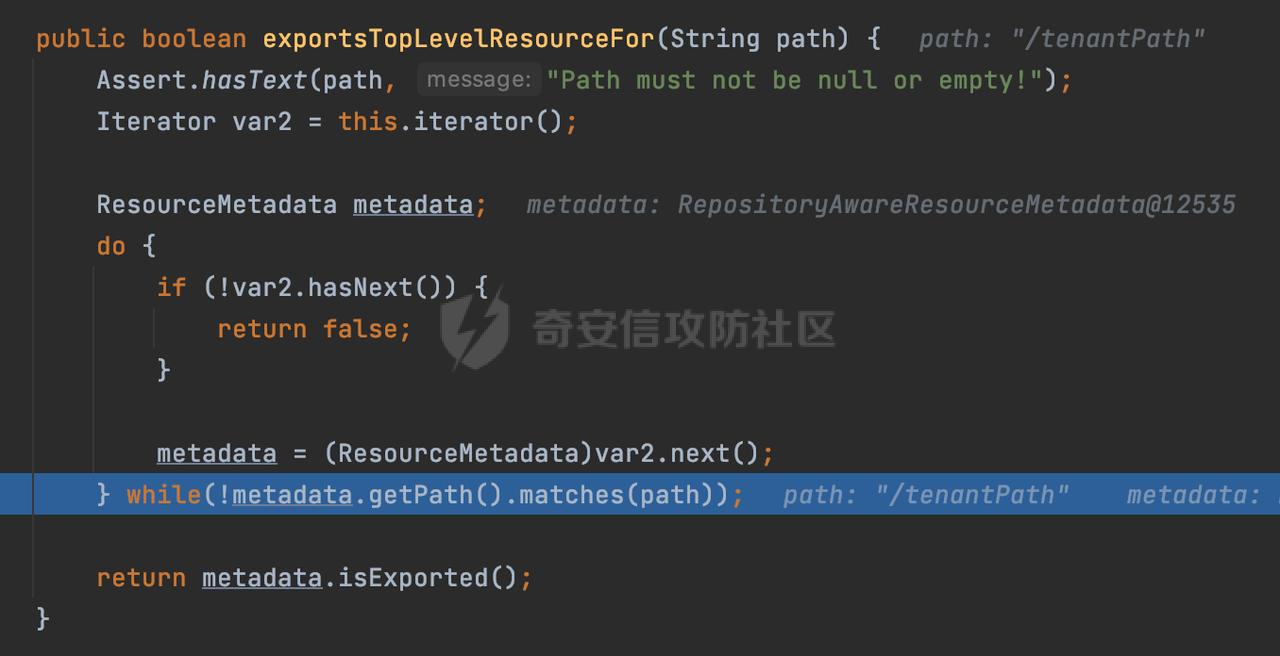Click the Iterator type in var2 declaration

(x=156, y=122)
